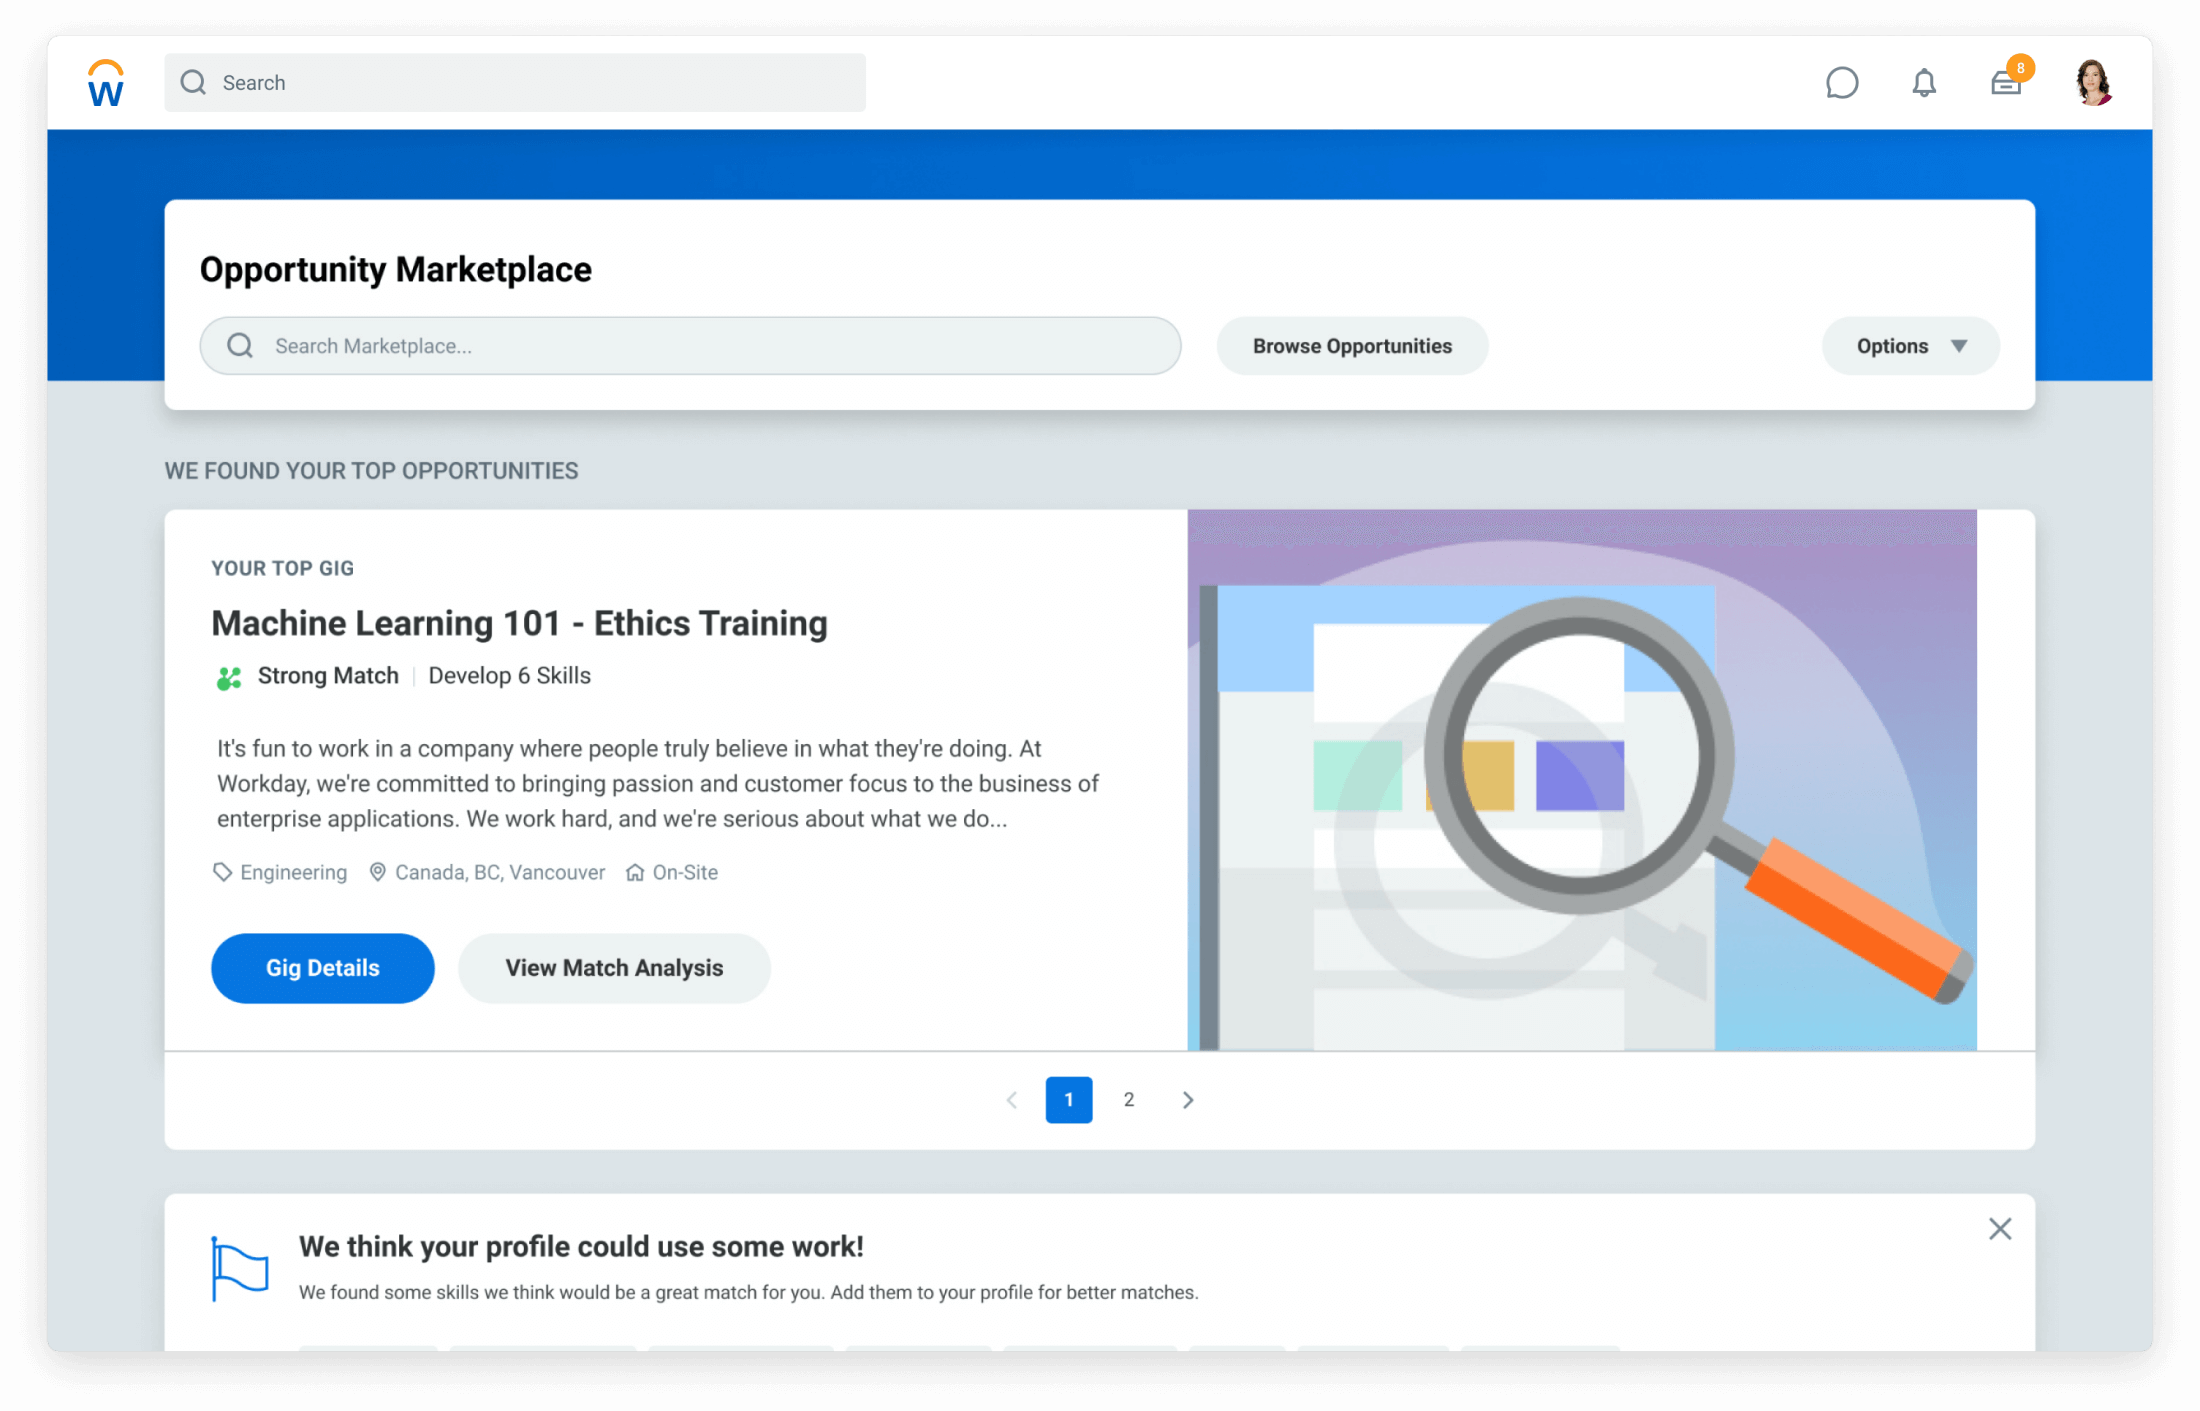Click the Engineering tag icon
Image resolution: width=2200 pixels, height=1411 pixels.
point(222,872)
